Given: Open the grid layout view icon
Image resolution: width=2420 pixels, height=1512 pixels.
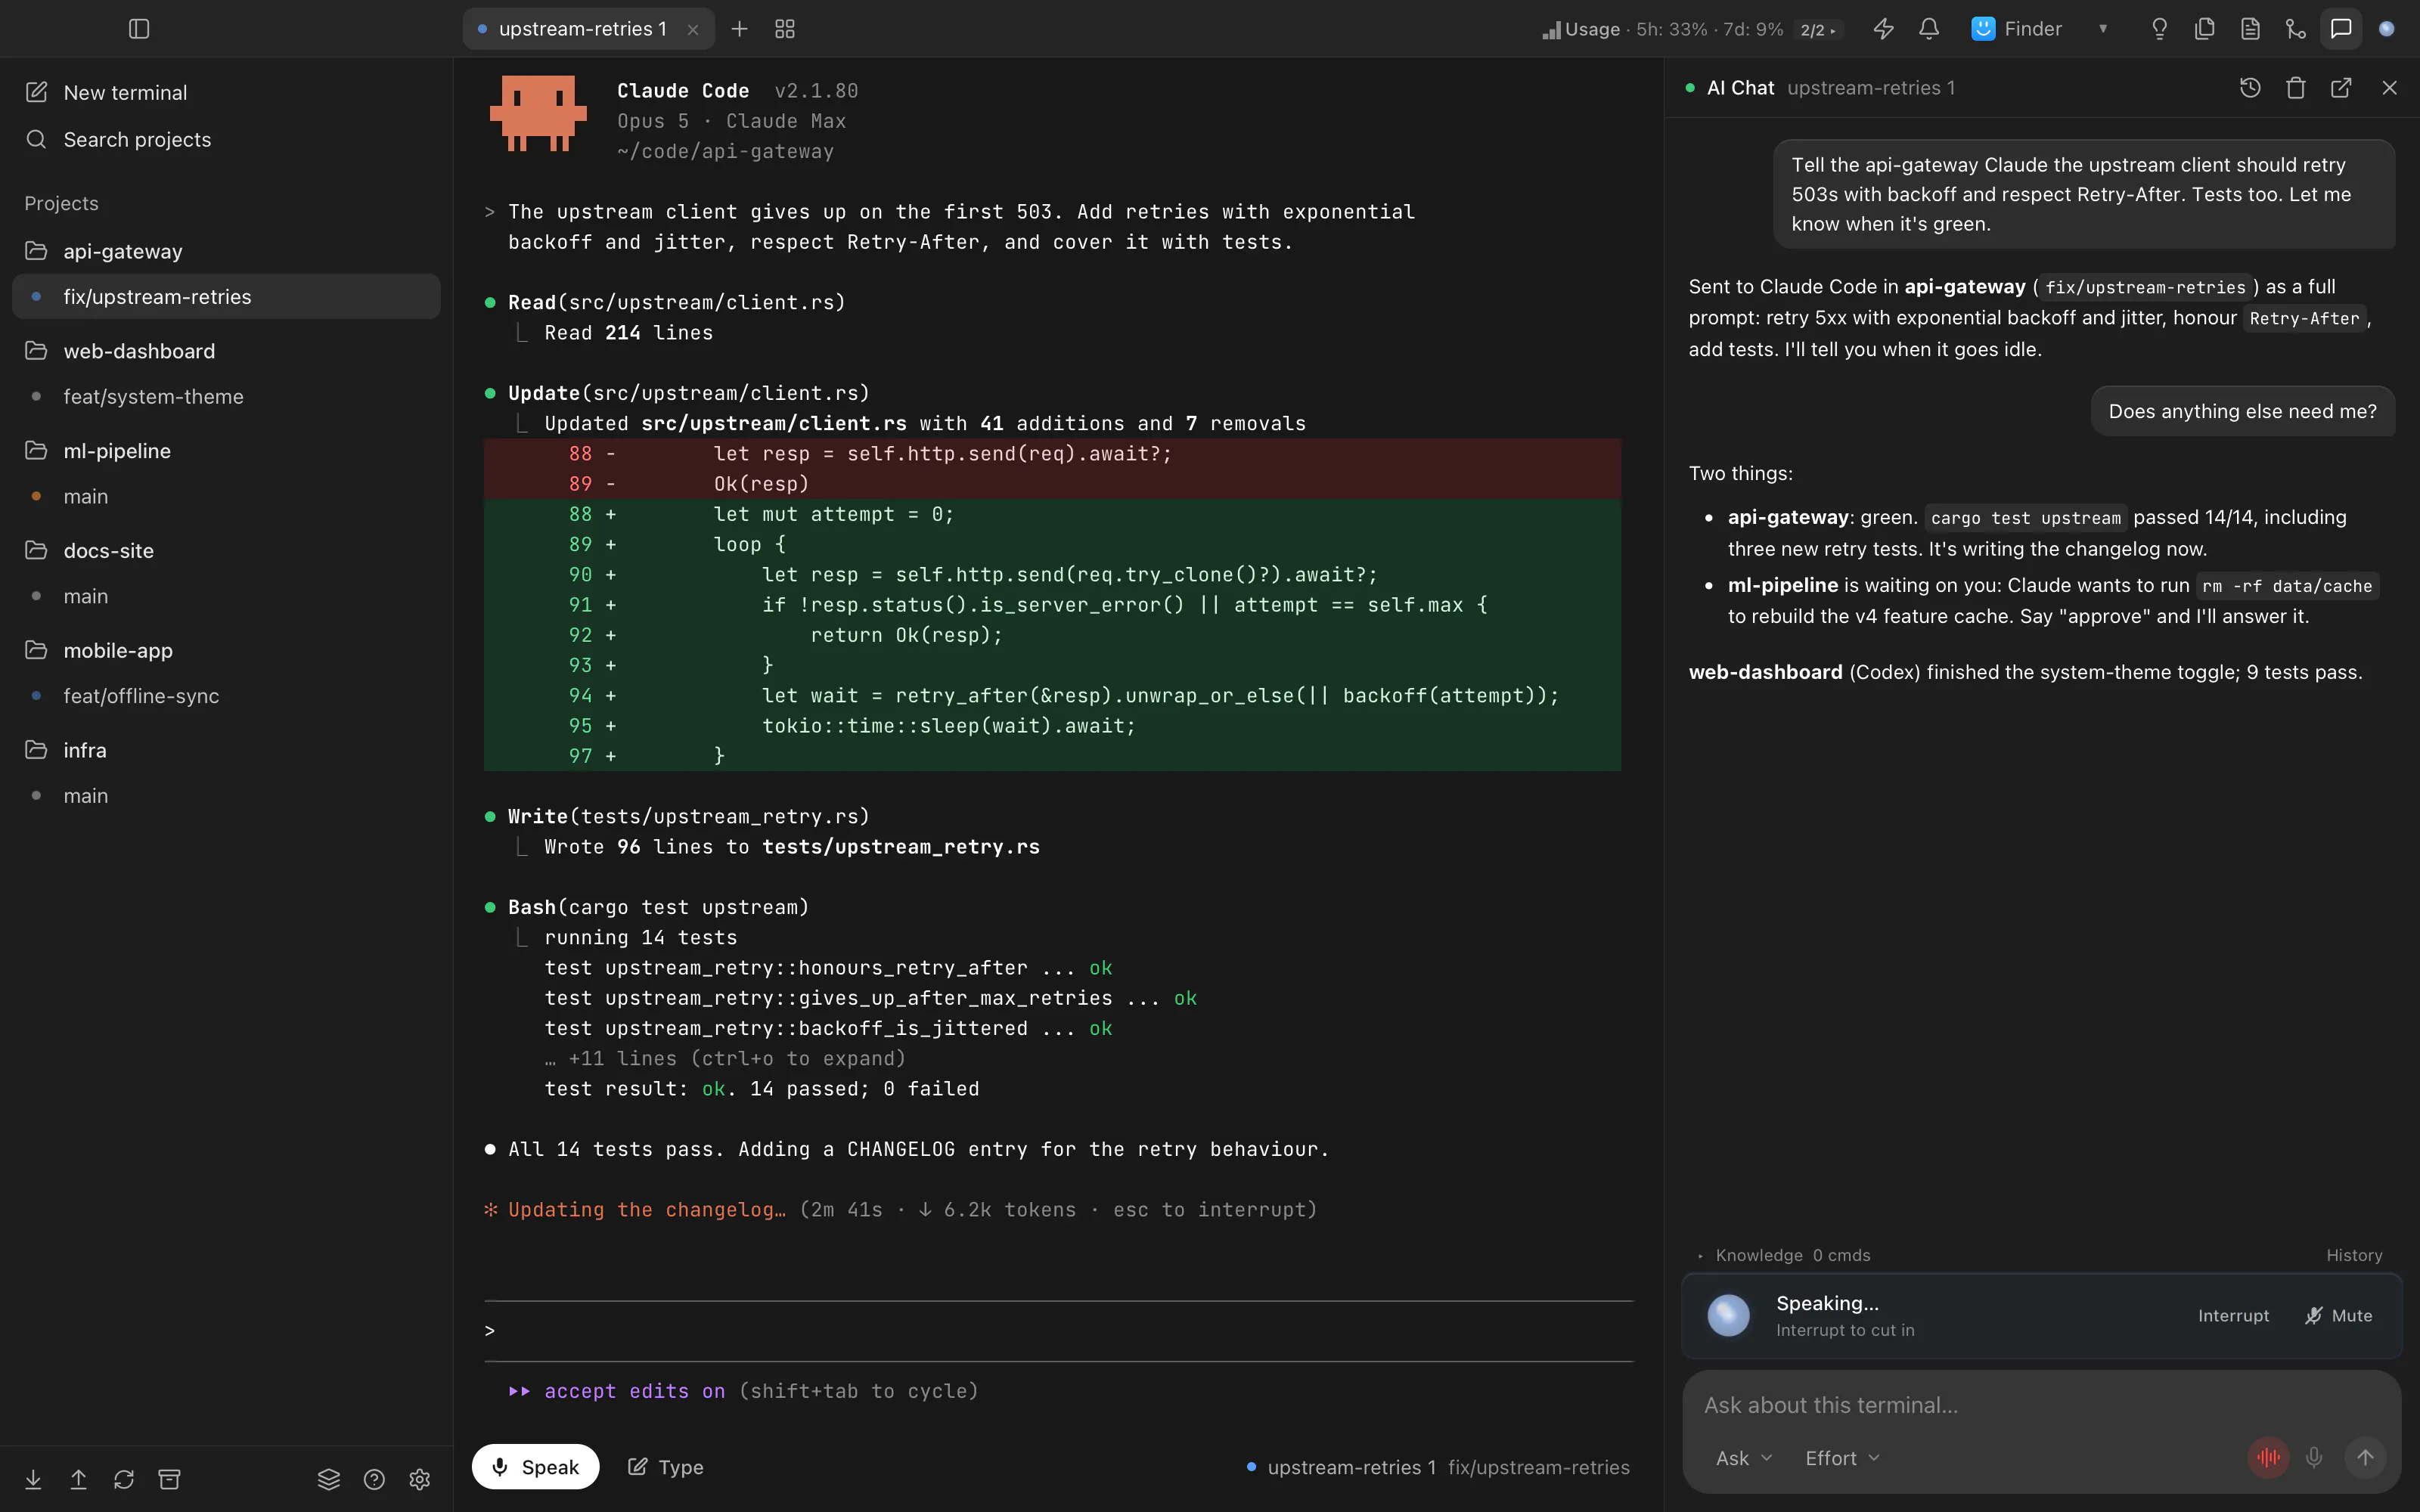Looking at the screenshot, I should [785, 29].
